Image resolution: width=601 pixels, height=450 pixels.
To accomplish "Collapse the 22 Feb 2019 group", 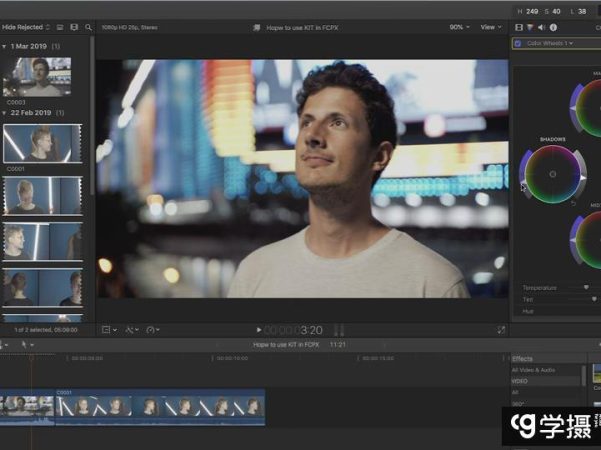I will coord(4,113).
